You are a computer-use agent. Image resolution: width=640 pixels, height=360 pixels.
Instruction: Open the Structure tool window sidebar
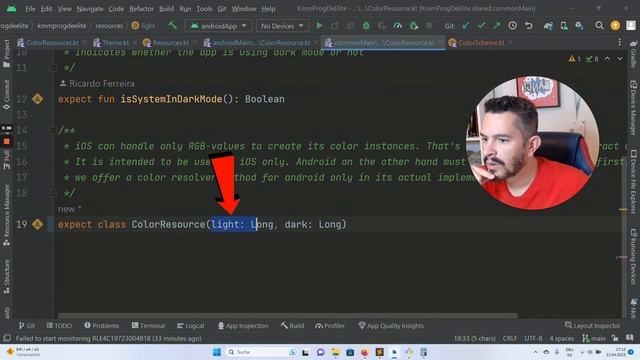coord(6,276)
